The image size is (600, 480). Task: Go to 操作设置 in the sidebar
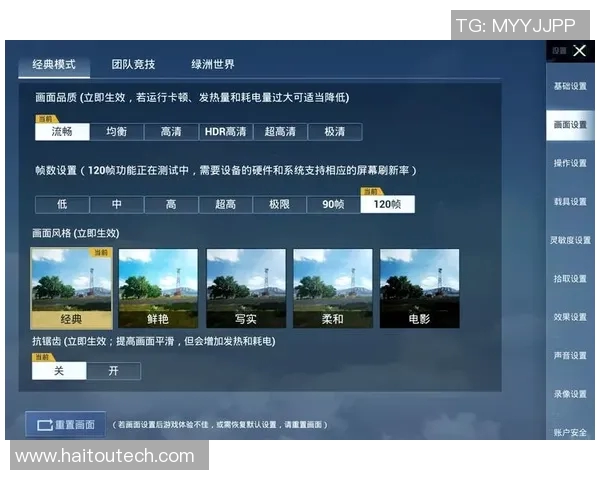pyautogui.click(x=570, y=163)
